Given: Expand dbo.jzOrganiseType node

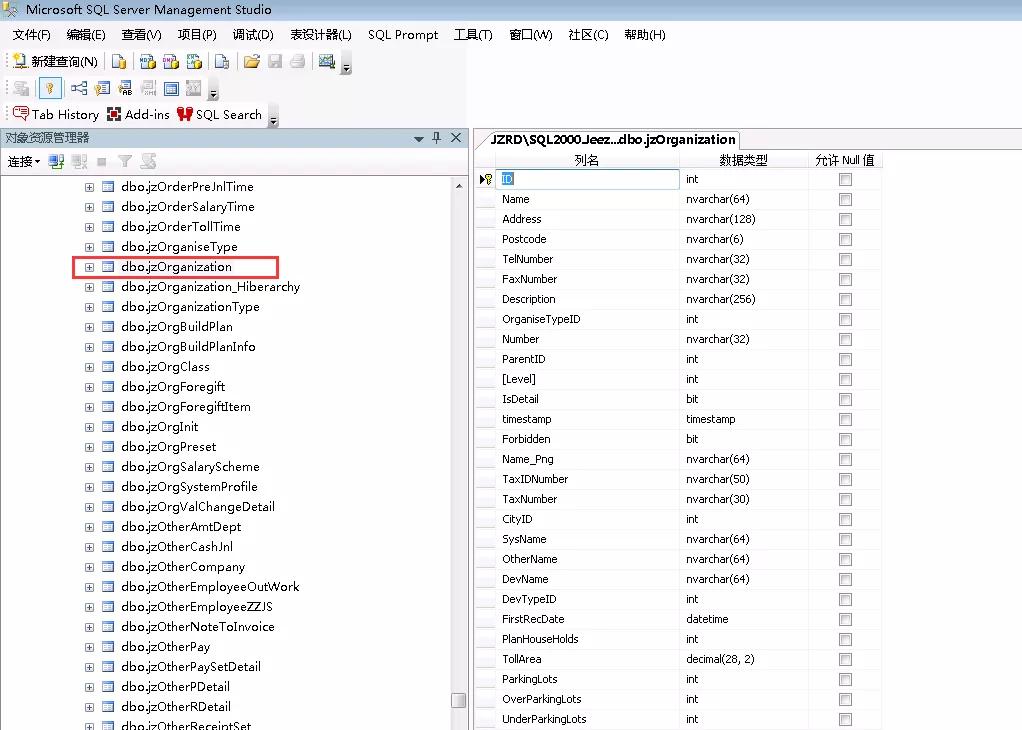Looking at the screenshot, I should coord(89,247).
